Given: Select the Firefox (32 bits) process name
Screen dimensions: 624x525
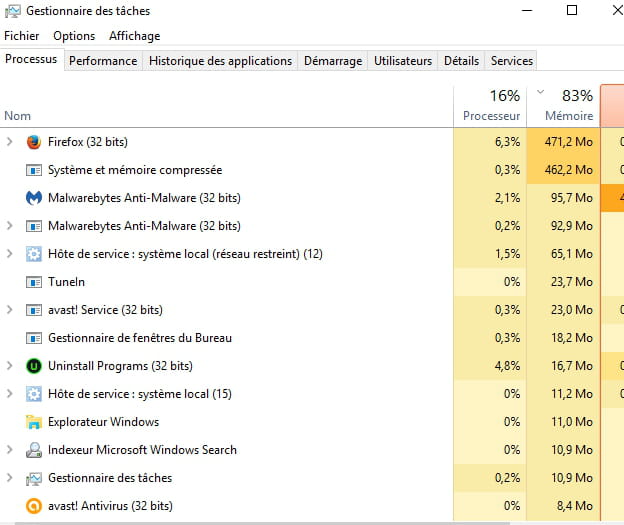Looking at the screenshot, I should pos(88,142).
